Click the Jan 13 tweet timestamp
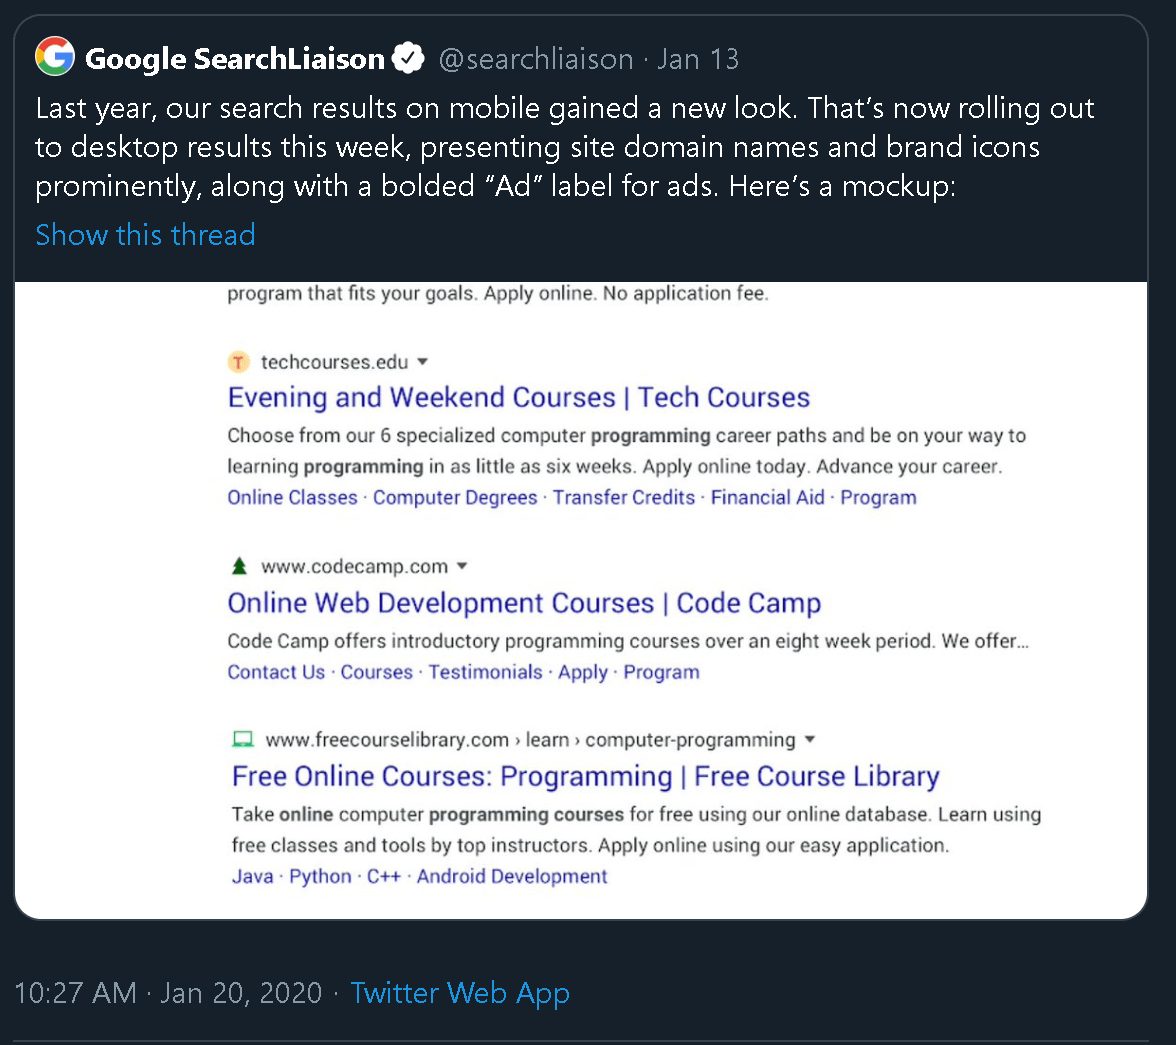Viewport: 1176px width, 1045px height. [698, 59]
